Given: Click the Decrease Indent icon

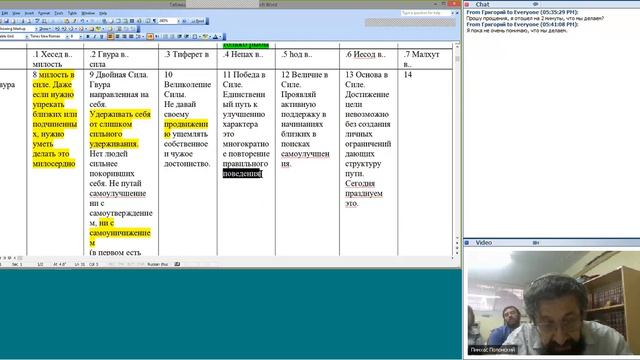Looking at the screenshot, I should point(179,36).
